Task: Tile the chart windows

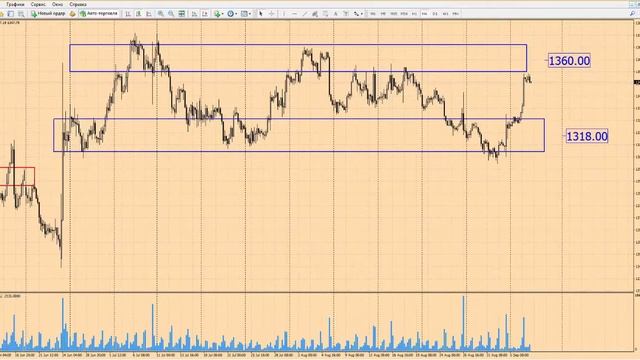Action: pyautogui.click(x=182, y=14)
